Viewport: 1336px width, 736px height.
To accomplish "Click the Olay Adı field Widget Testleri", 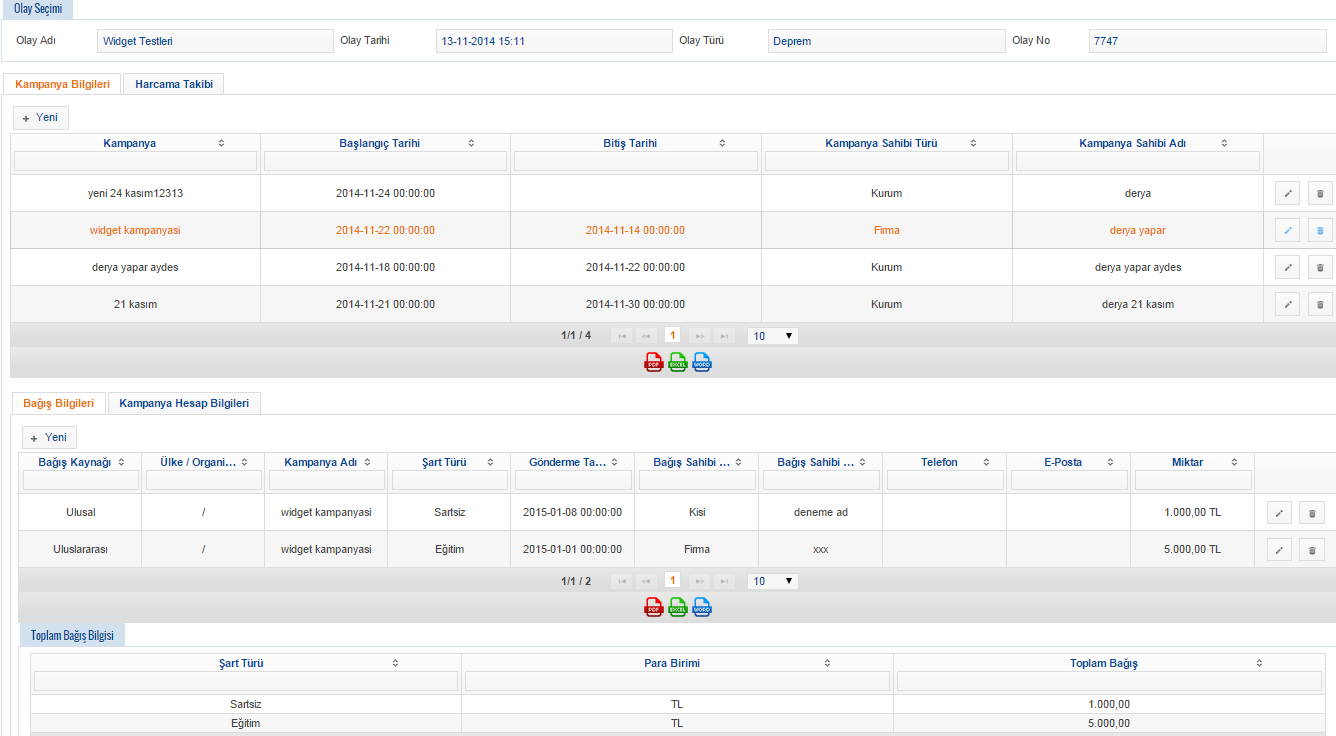I will tap(215, 41).
